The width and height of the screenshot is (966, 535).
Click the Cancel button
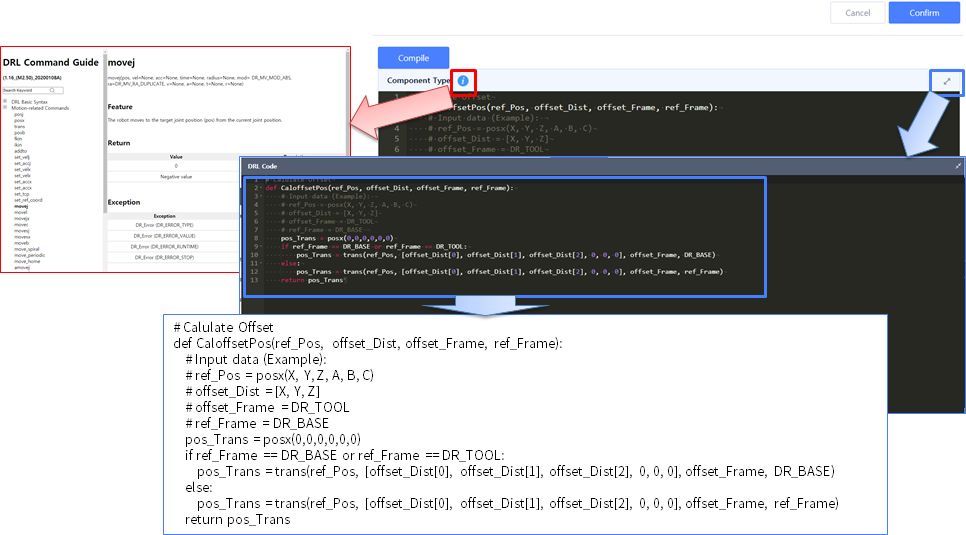[x=857, y=13]
